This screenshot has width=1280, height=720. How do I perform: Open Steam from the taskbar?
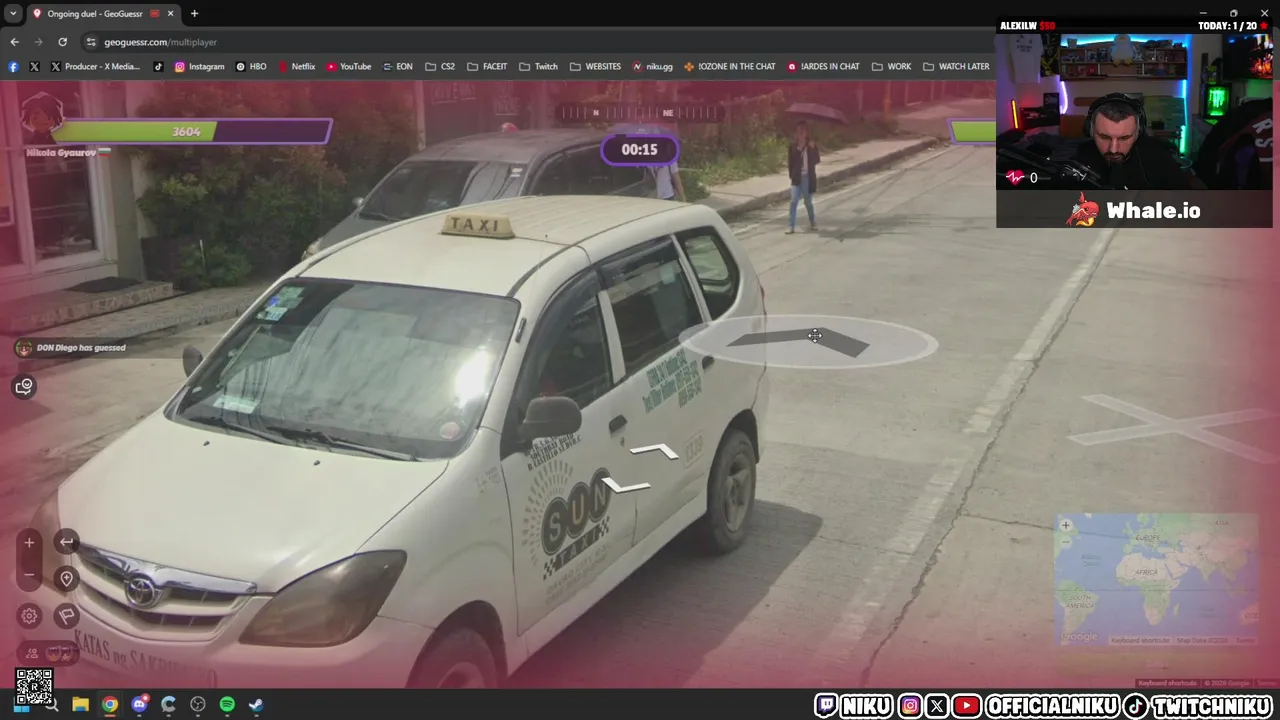(x=256, y=705)
